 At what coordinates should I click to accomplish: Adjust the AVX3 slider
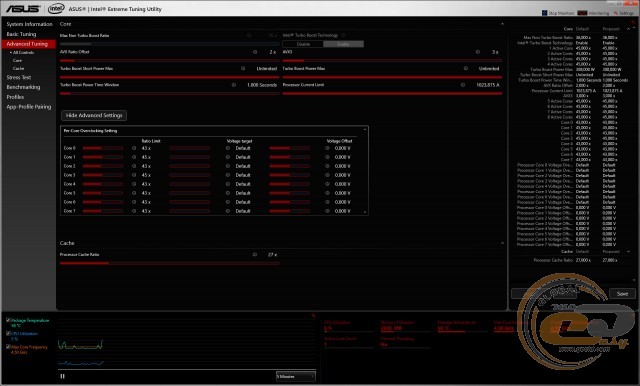click(x=392, y=60)
